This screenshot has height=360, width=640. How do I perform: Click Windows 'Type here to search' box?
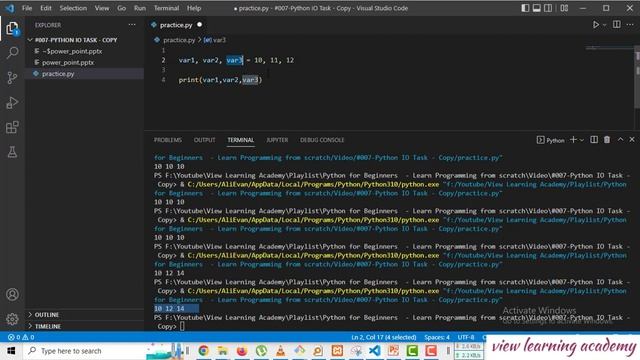84,351
